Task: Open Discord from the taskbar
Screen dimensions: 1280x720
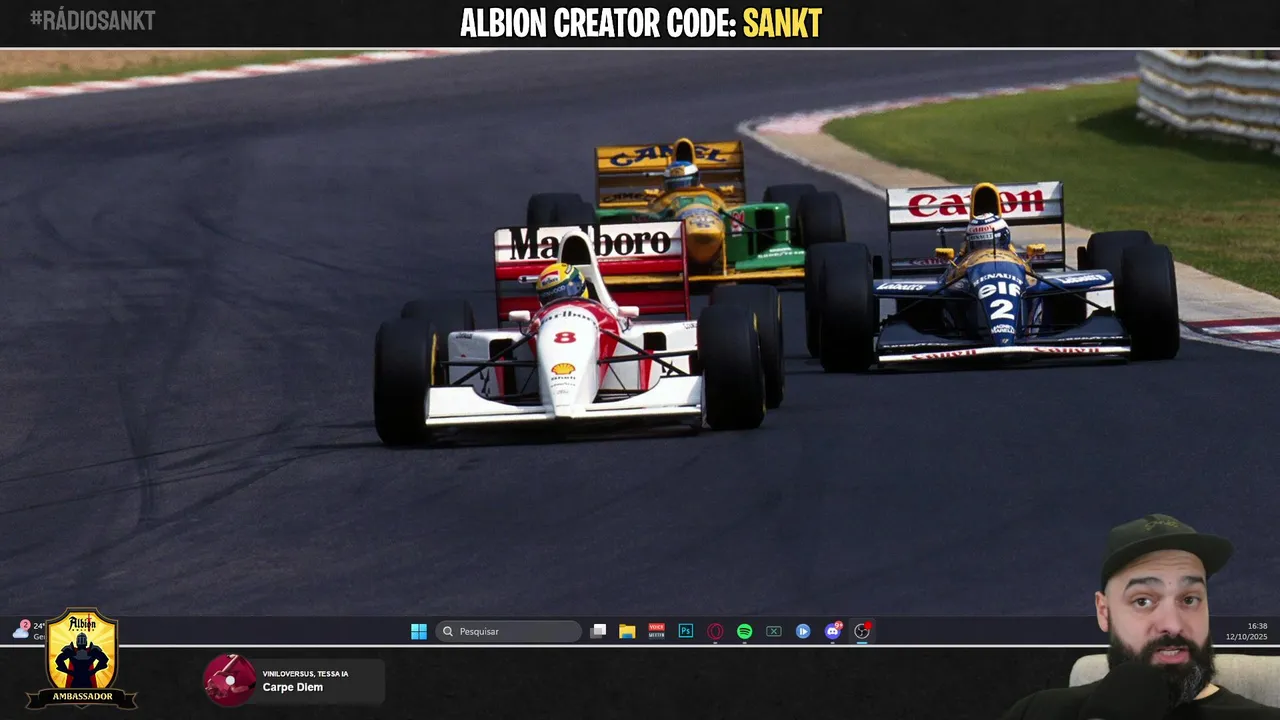Action: [x=833, y=630]
